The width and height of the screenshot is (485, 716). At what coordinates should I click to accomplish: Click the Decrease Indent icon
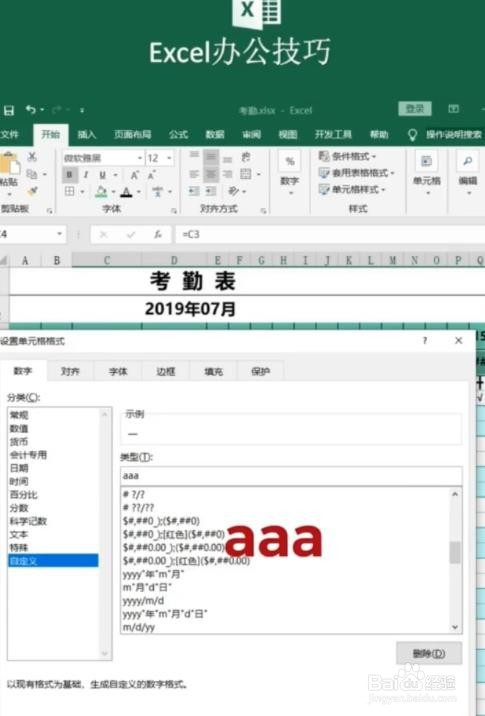tap(194, 191)
